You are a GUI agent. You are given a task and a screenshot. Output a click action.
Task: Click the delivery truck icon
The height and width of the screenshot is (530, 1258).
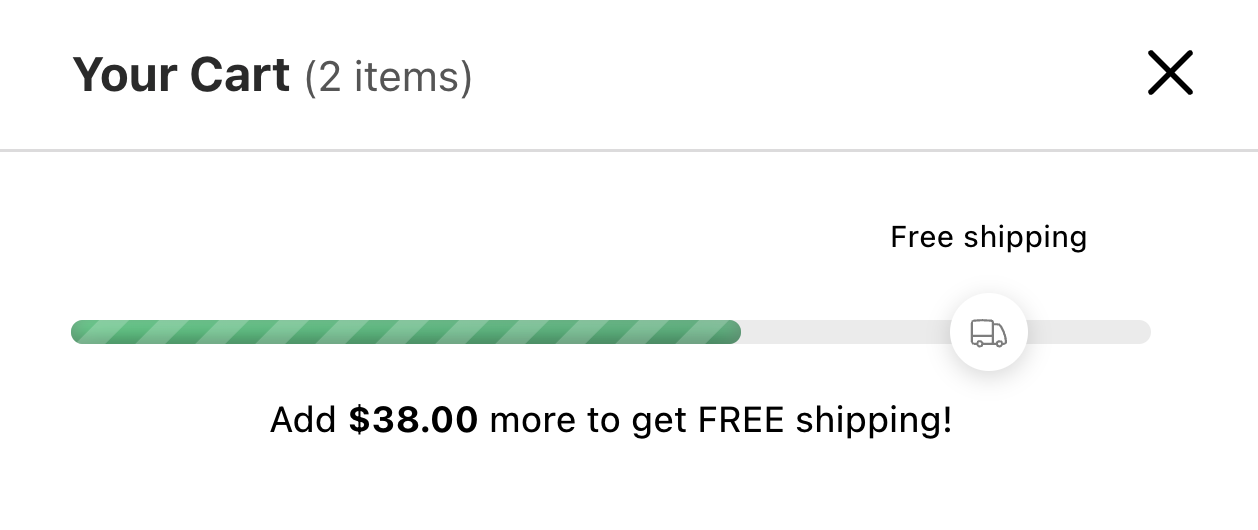pos(988,333)
